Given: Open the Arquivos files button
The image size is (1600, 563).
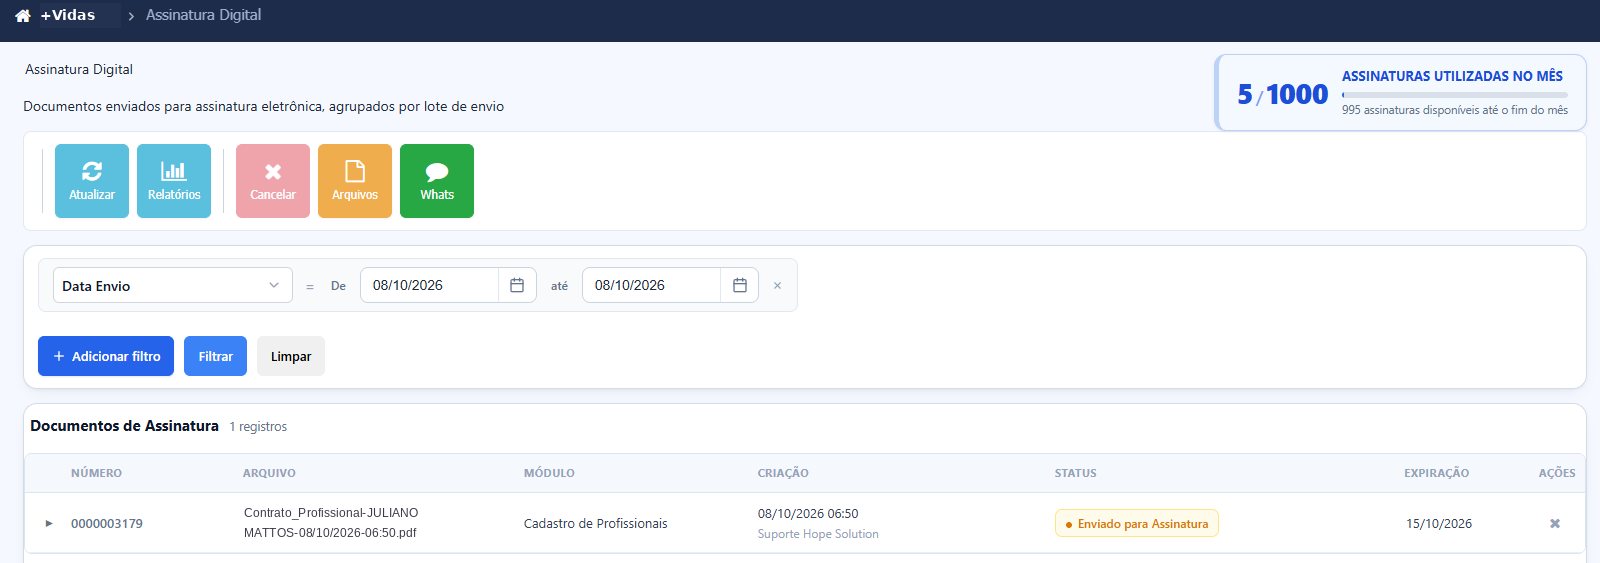Looking at the screenshot, I should click(355, 181).
